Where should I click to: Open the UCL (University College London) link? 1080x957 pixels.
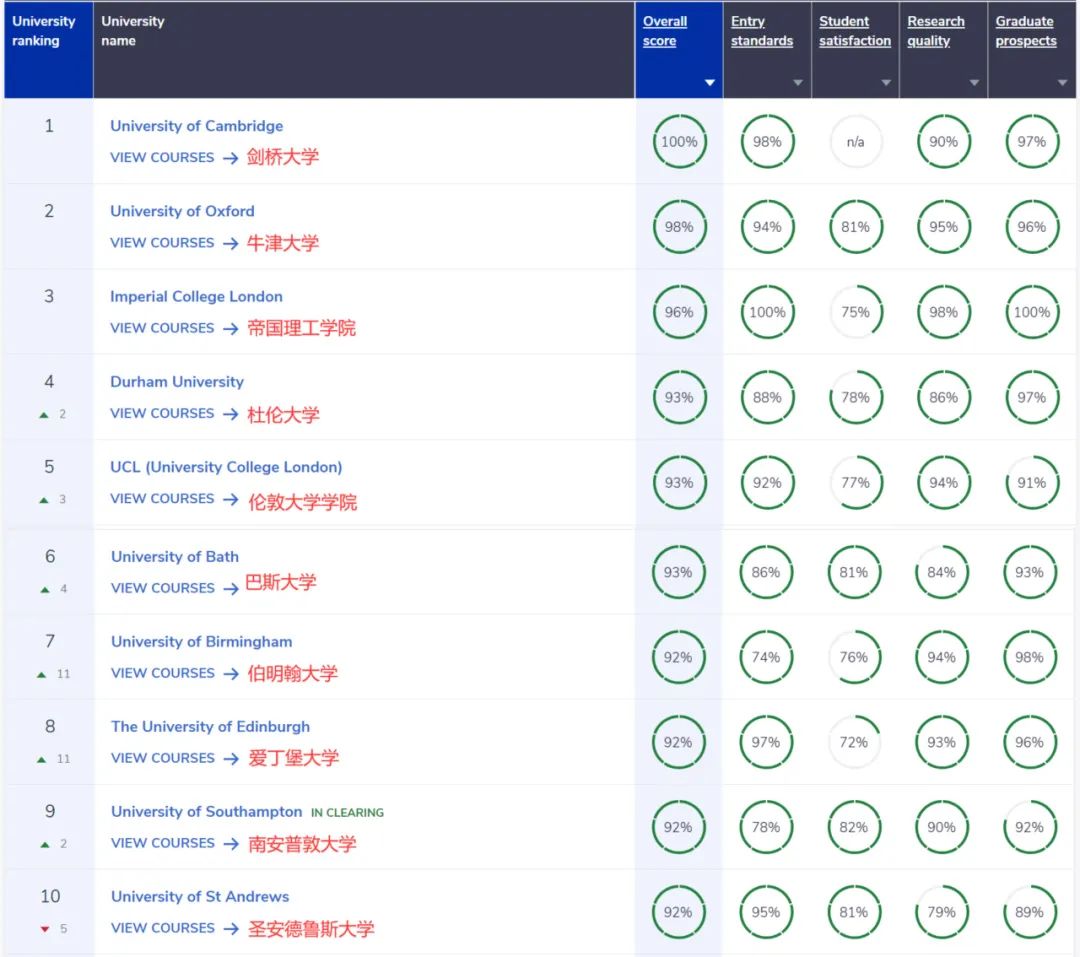click(x=226, y=467)
